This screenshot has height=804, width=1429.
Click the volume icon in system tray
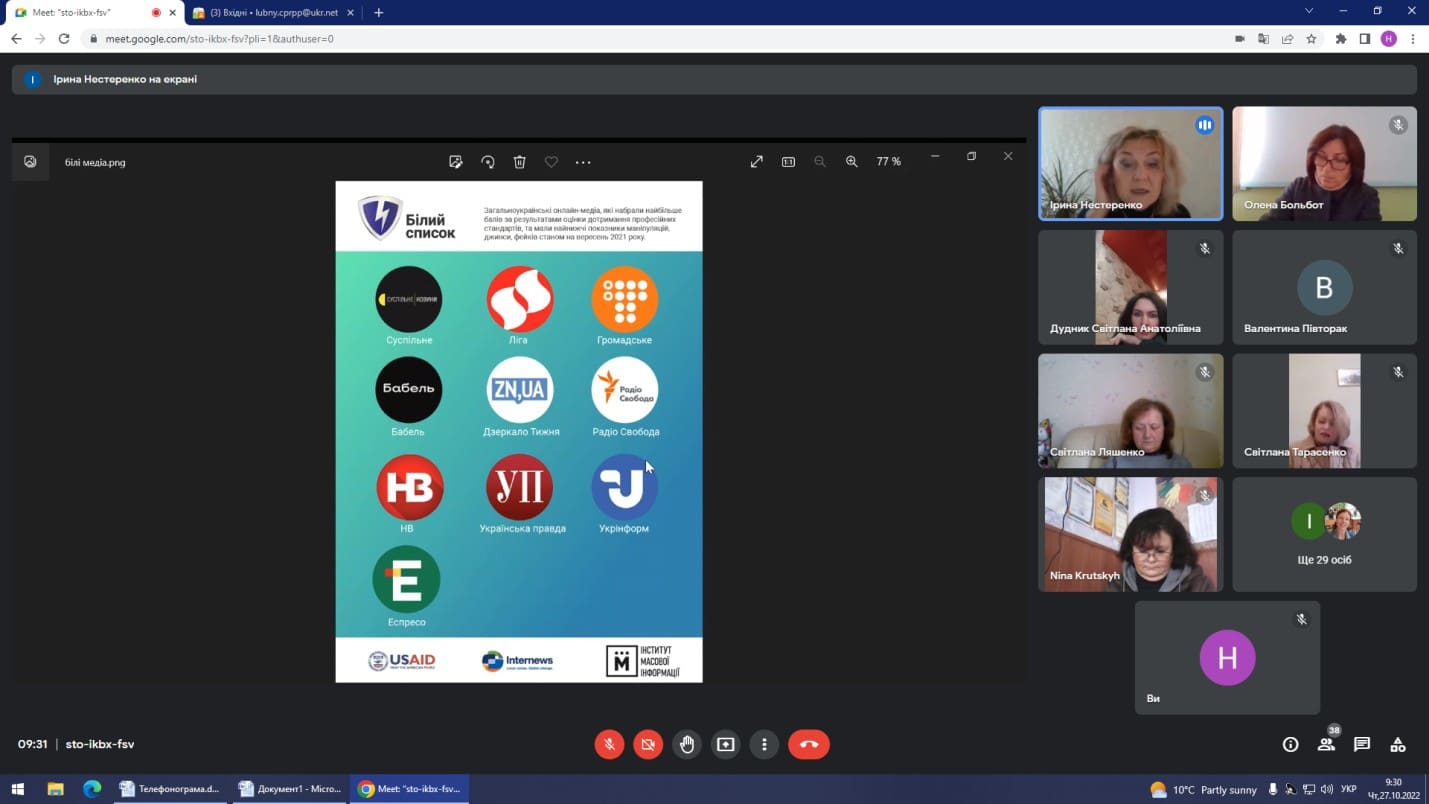tap(1327, 789)
